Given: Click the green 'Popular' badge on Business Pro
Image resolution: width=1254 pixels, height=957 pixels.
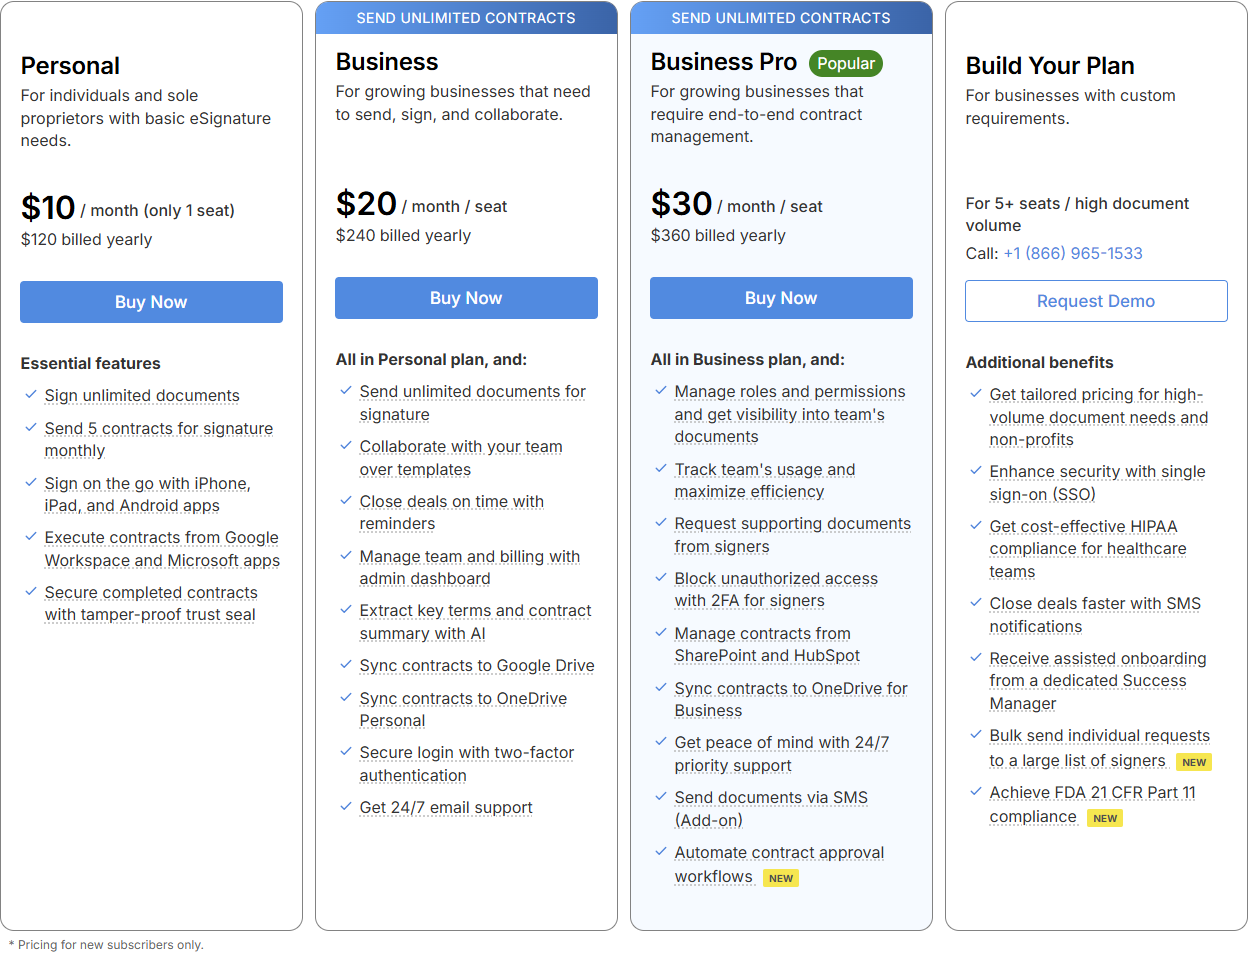Looking at the screenshot, I should [845, 63].
